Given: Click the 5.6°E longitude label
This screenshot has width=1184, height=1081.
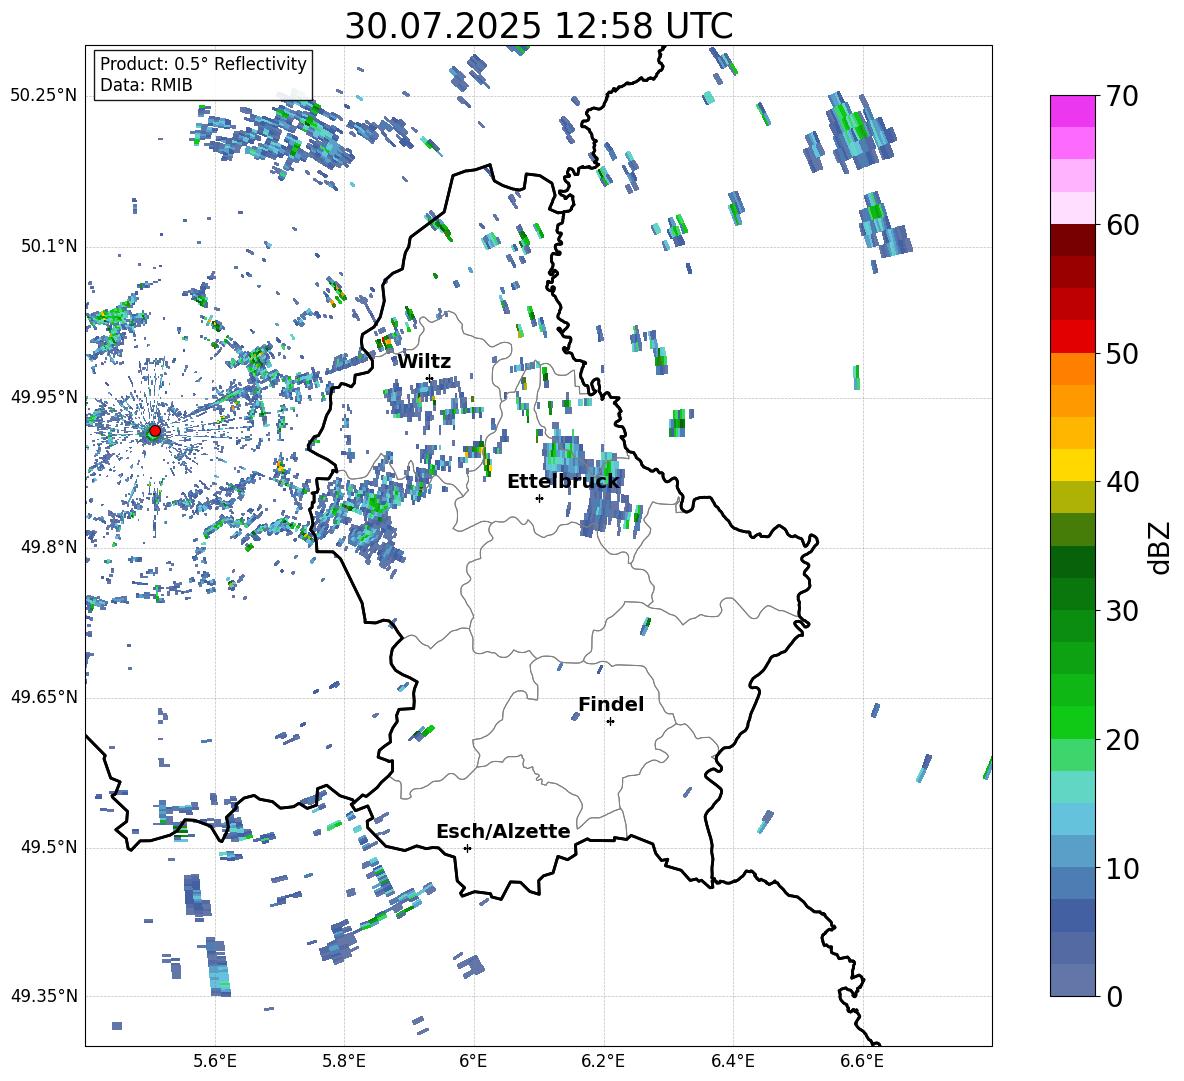Looking at the screenshot, I should pos(215,1061).
